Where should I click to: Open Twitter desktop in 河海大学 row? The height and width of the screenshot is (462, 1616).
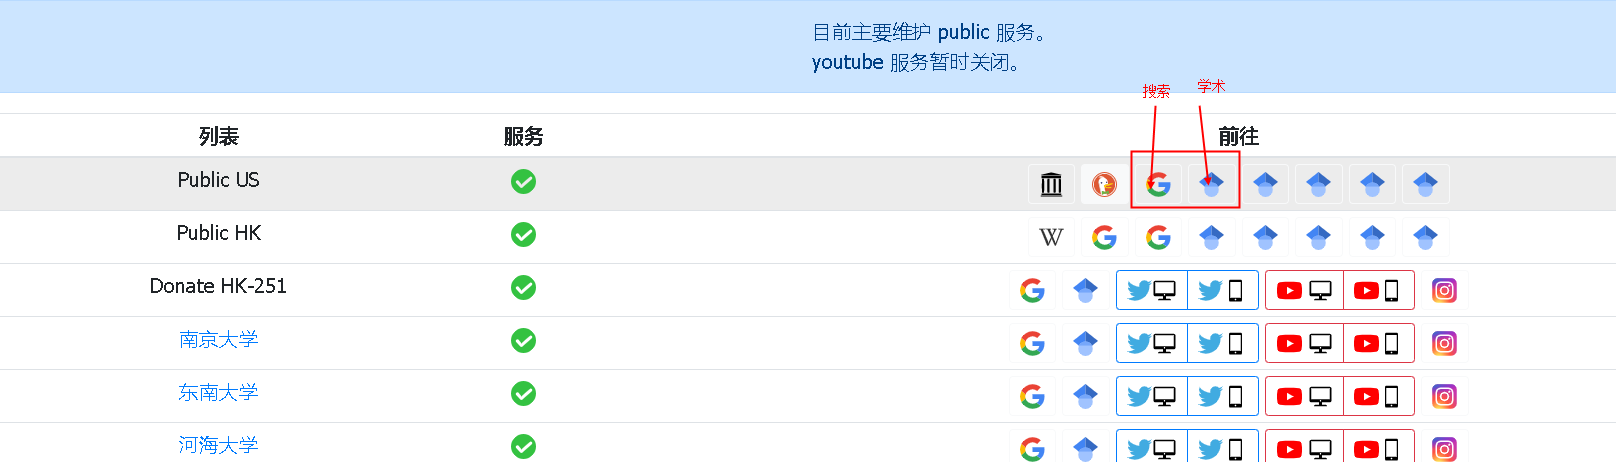[x=1151, y=449]
